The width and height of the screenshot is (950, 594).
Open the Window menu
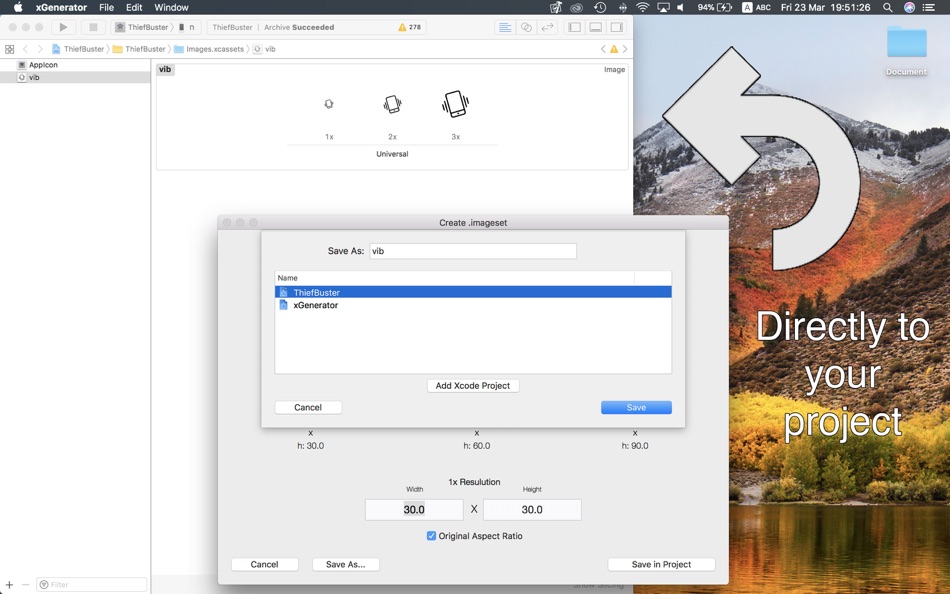pyautogui.click(x=171, y=7)
